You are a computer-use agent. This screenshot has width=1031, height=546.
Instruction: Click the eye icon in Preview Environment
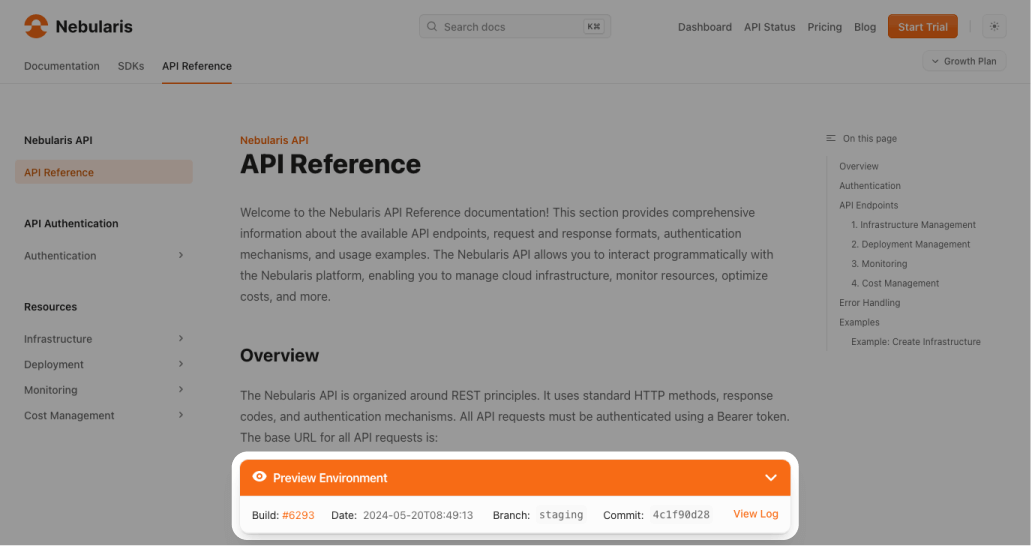260,477
